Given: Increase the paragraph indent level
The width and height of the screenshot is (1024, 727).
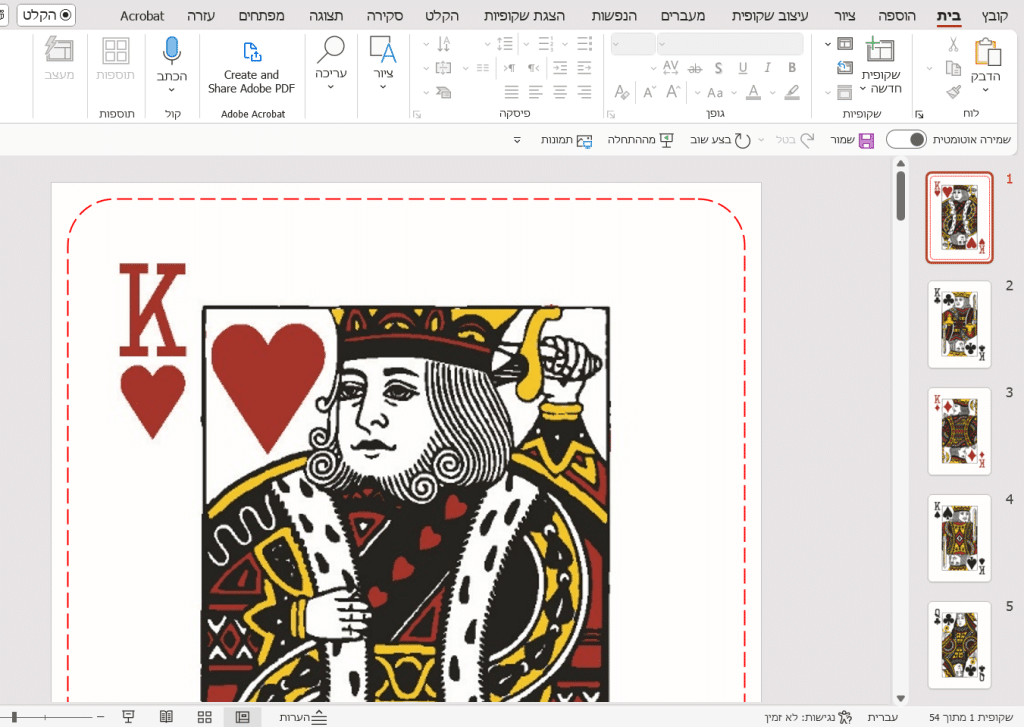Looking at the screenshot, I should click(560, 67).
